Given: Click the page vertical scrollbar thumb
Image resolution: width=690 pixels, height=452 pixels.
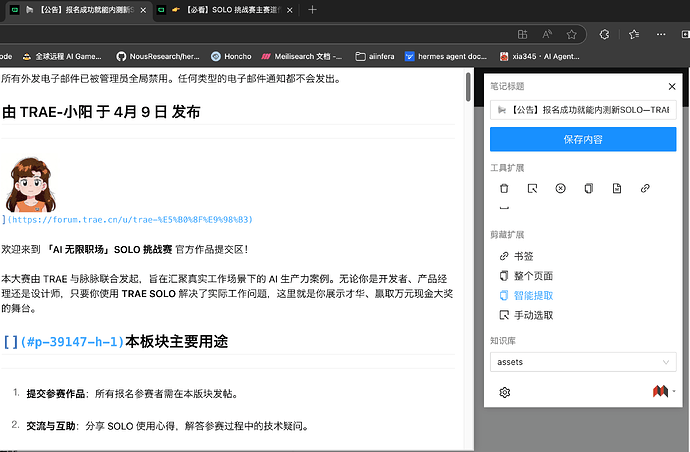Looking at the screenshot, I should coord(468,87).
